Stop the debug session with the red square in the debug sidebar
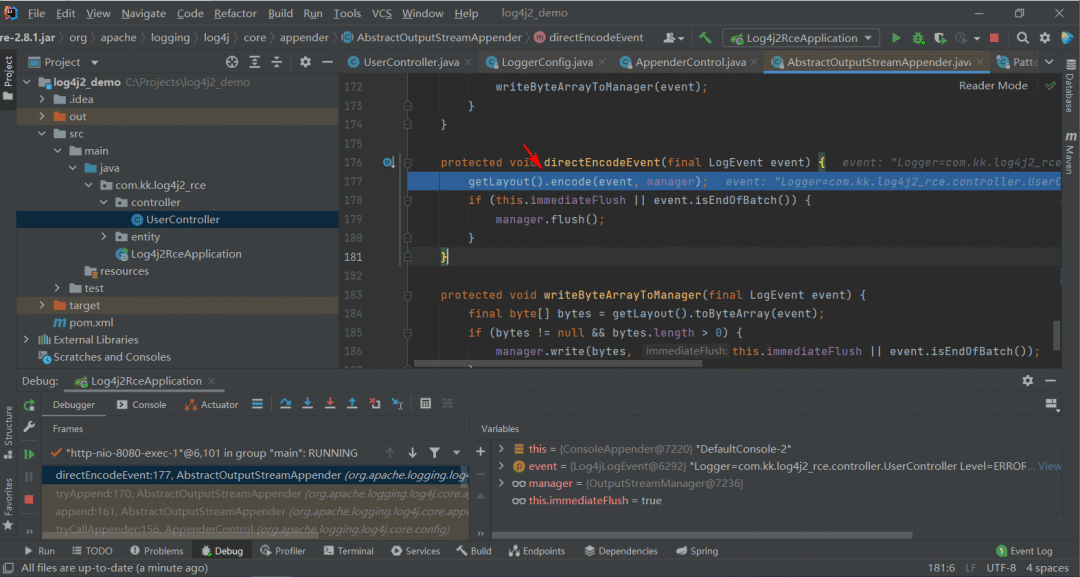Image resolution: width=1080 pixels, height=577 pixels. tap(29, 498)
